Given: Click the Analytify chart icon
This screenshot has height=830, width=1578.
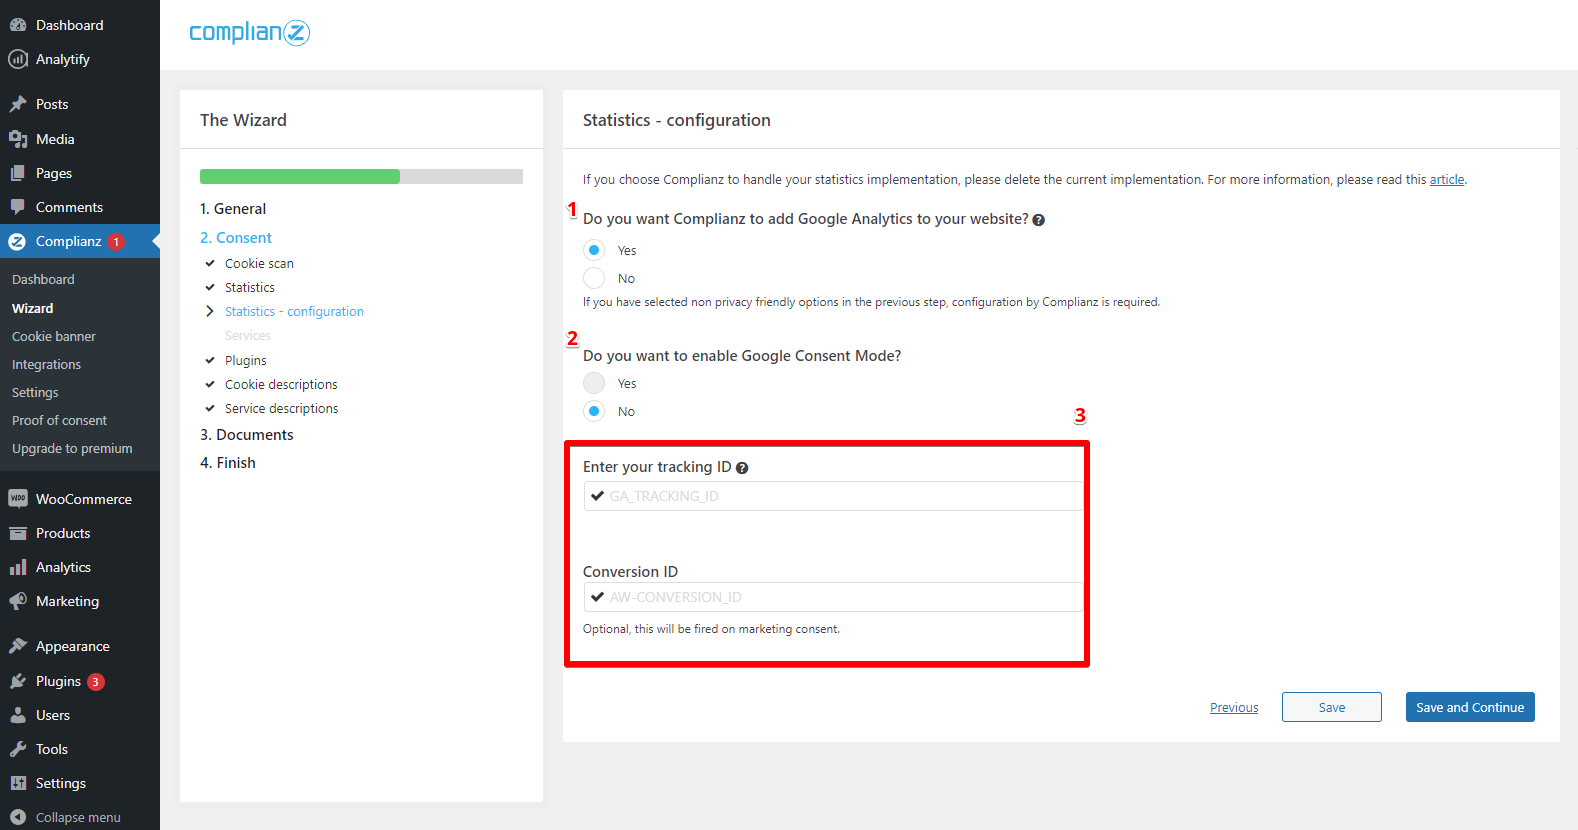Looking at the screenshot, I should 18,59.
